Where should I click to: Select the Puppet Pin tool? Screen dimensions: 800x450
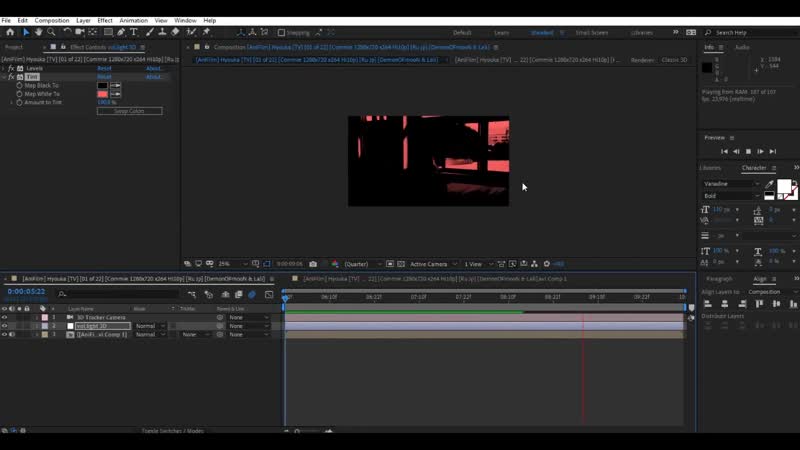(207, 32)
